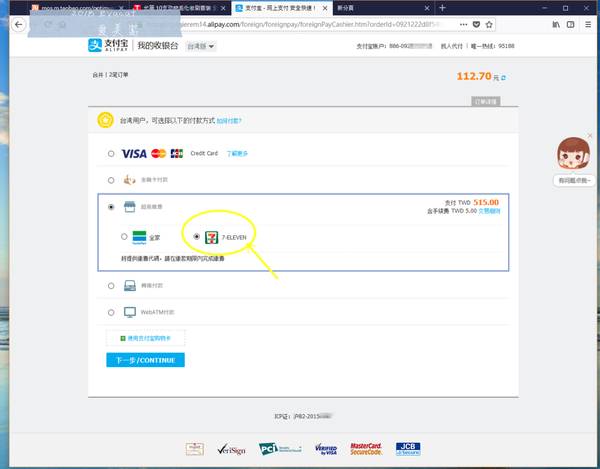Click the PCI badge in the footer
600x469 pixels.
coord(280,449)
